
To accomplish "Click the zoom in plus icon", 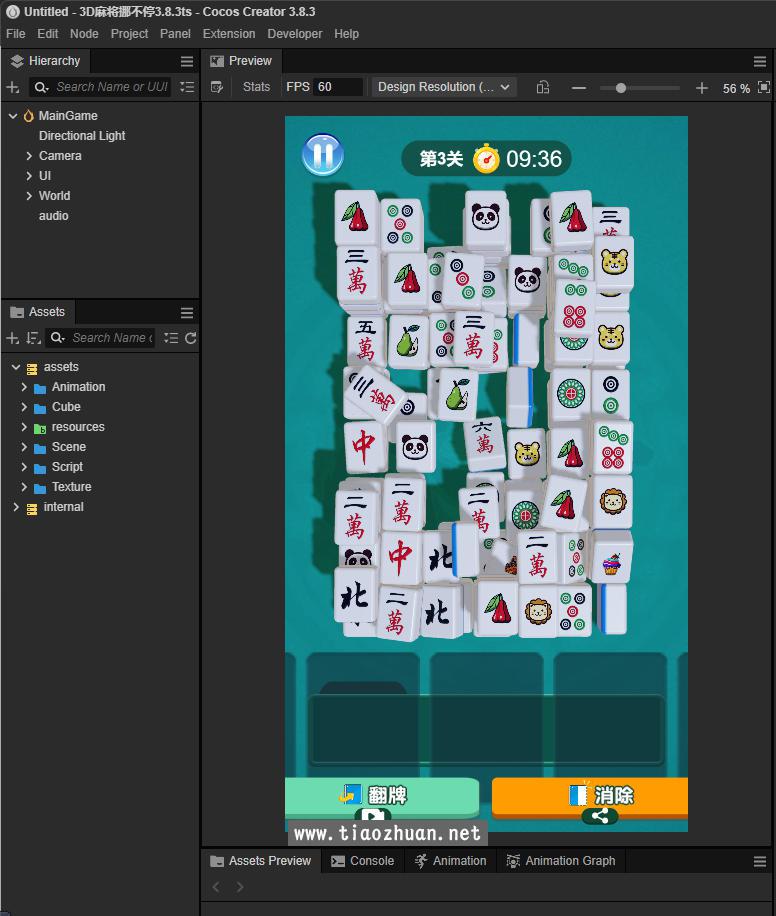I will 702,88.
